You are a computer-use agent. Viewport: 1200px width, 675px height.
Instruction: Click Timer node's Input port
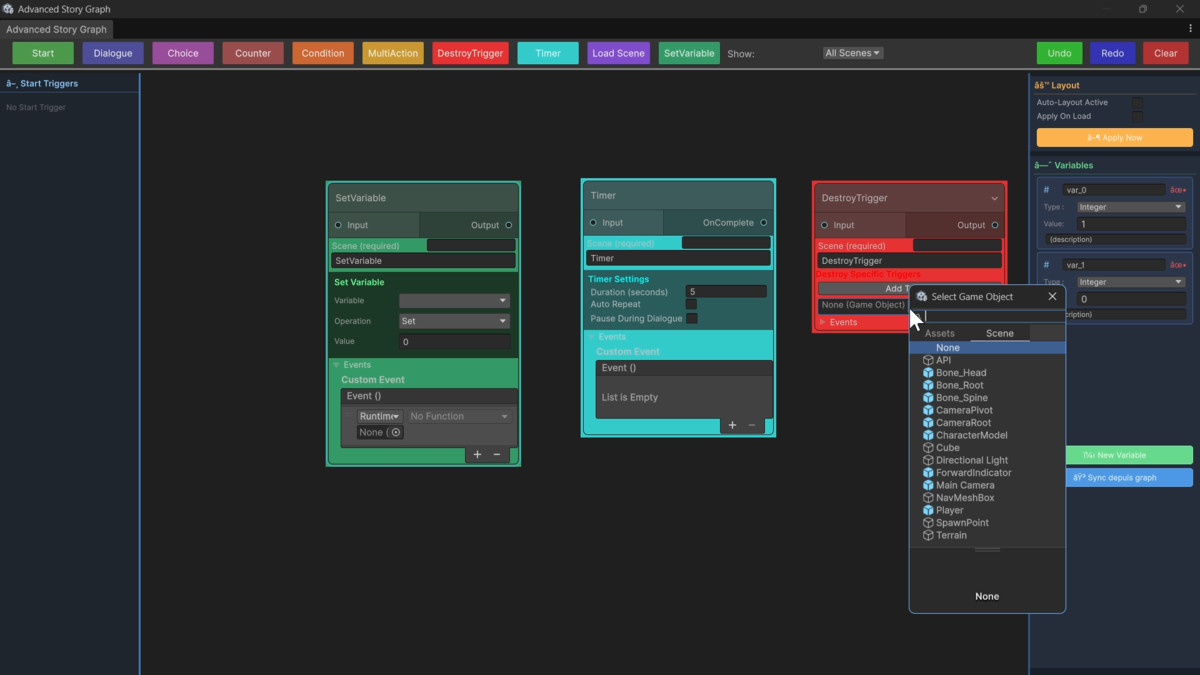pyautogui.click(x=593, y=223)
